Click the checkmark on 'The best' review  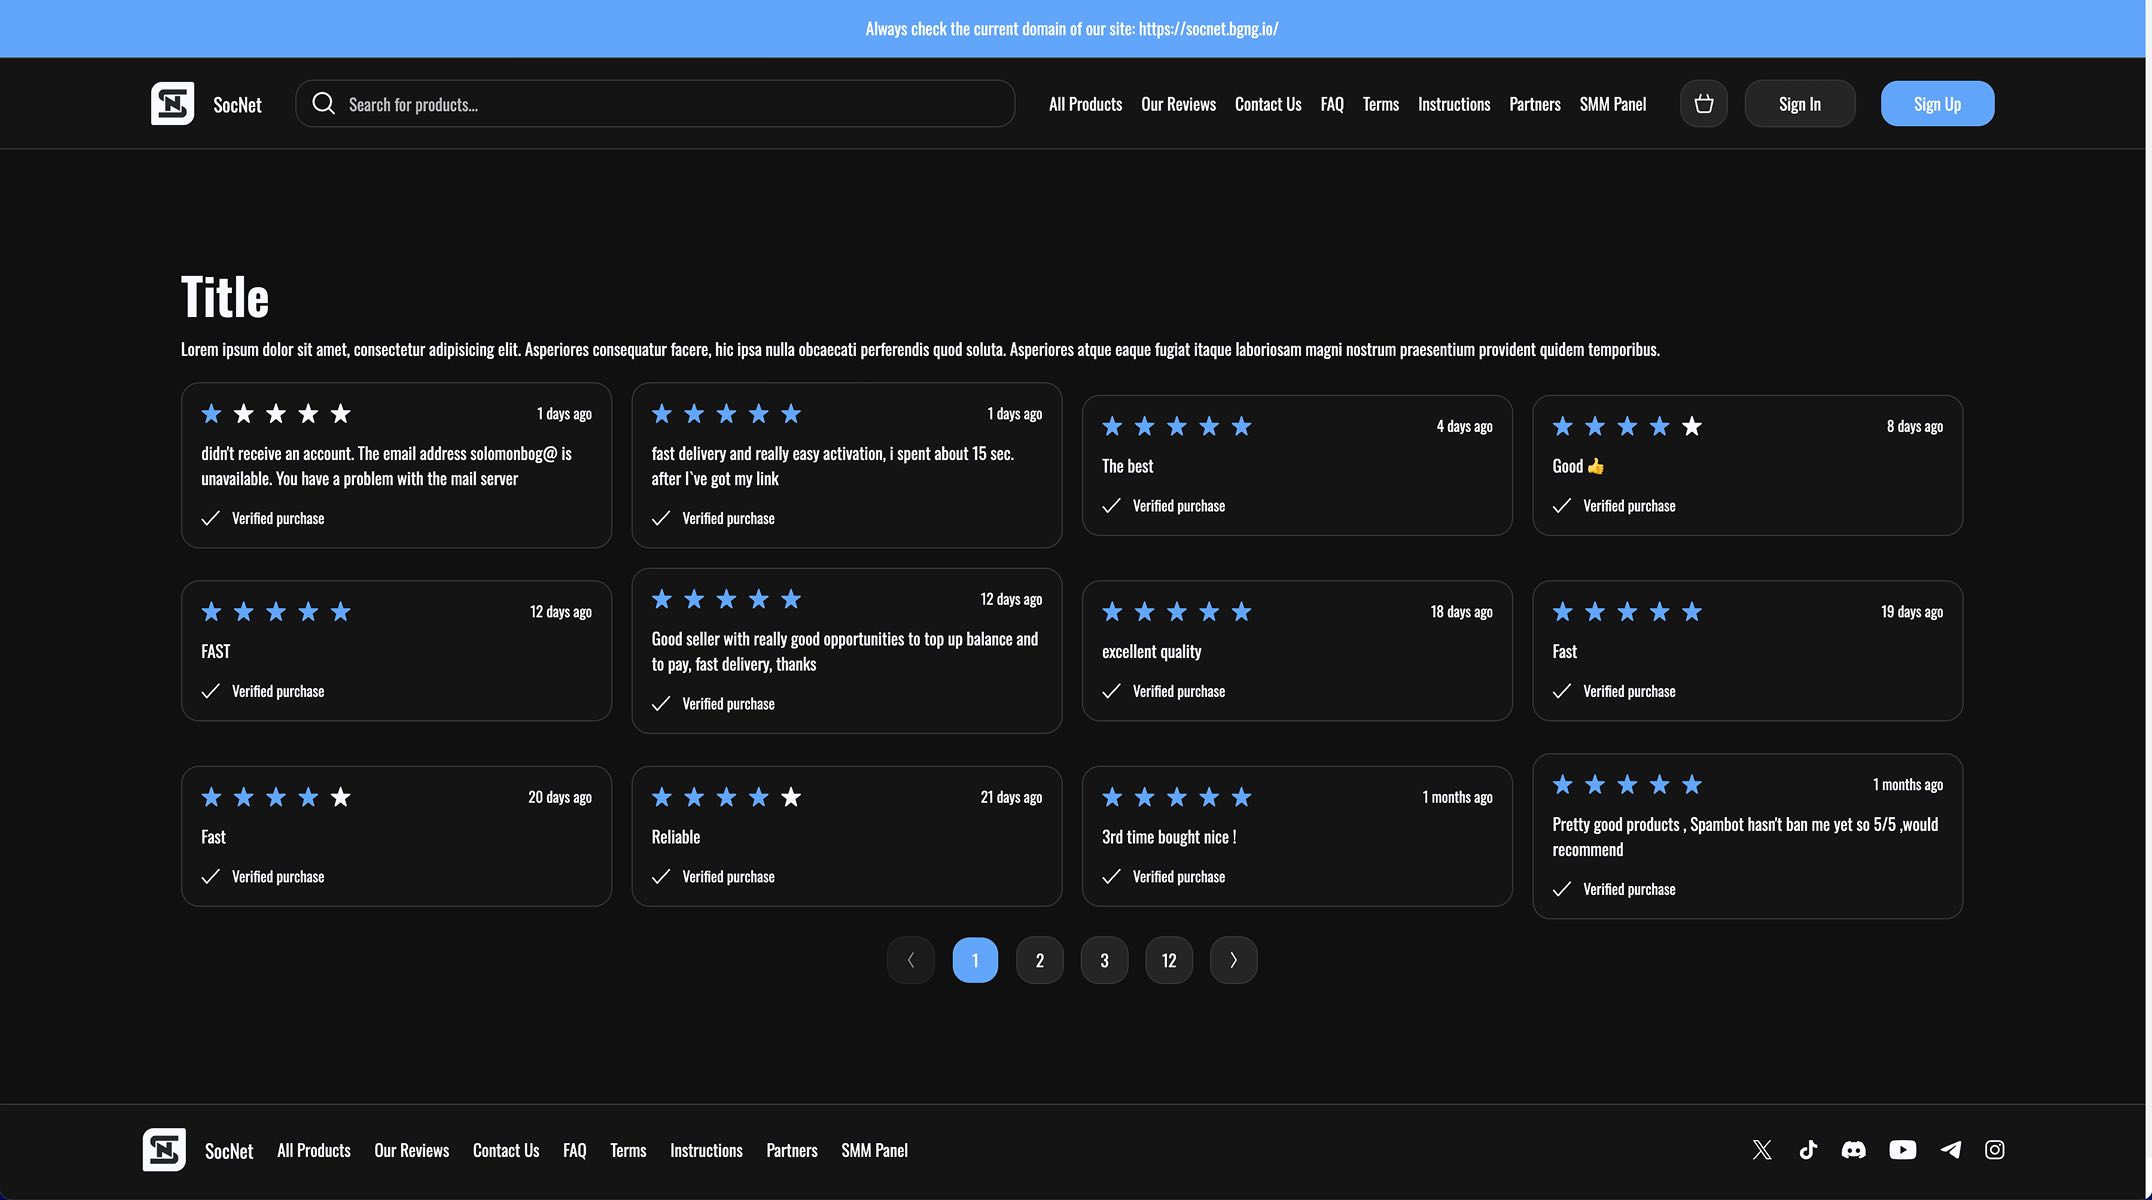[x=1111, y=506]
